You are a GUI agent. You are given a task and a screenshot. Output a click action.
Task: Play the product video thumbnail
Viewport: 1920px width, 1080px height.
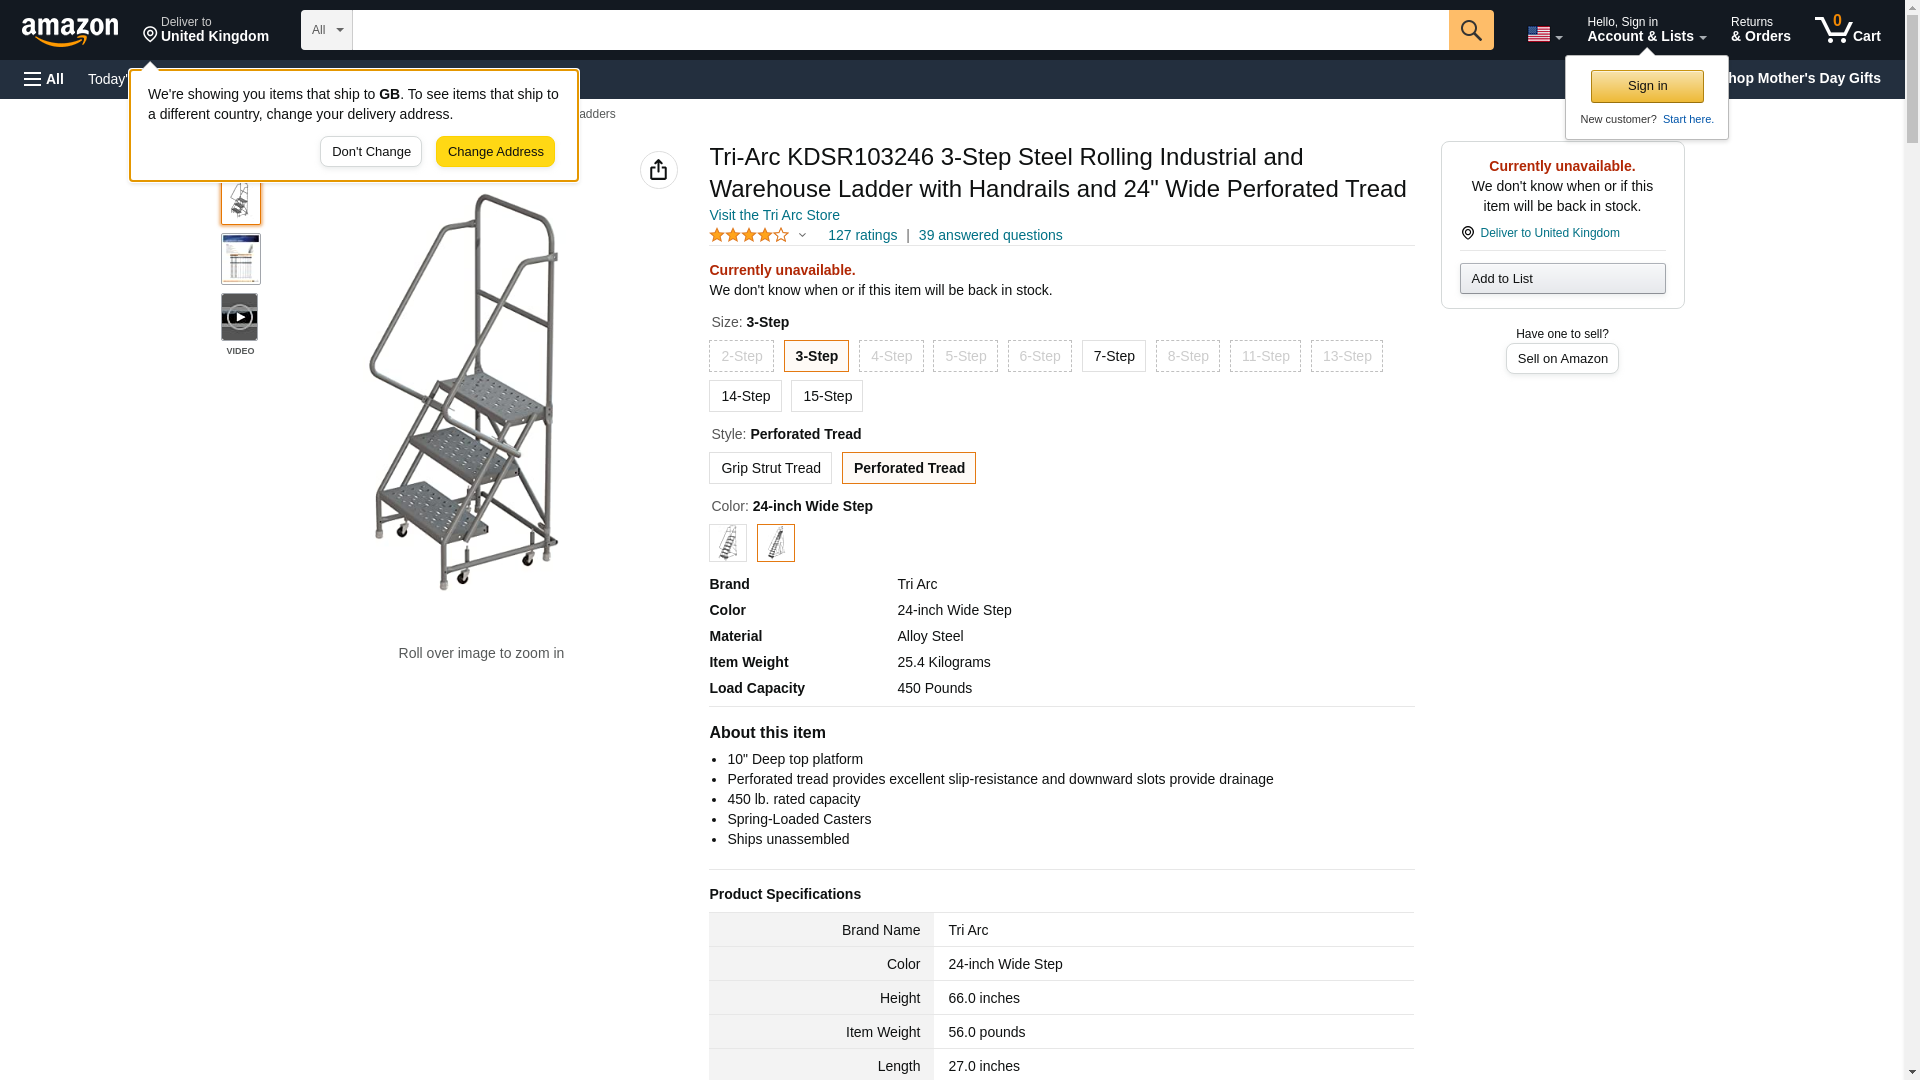pyautogui.click(x=240, y=317)
